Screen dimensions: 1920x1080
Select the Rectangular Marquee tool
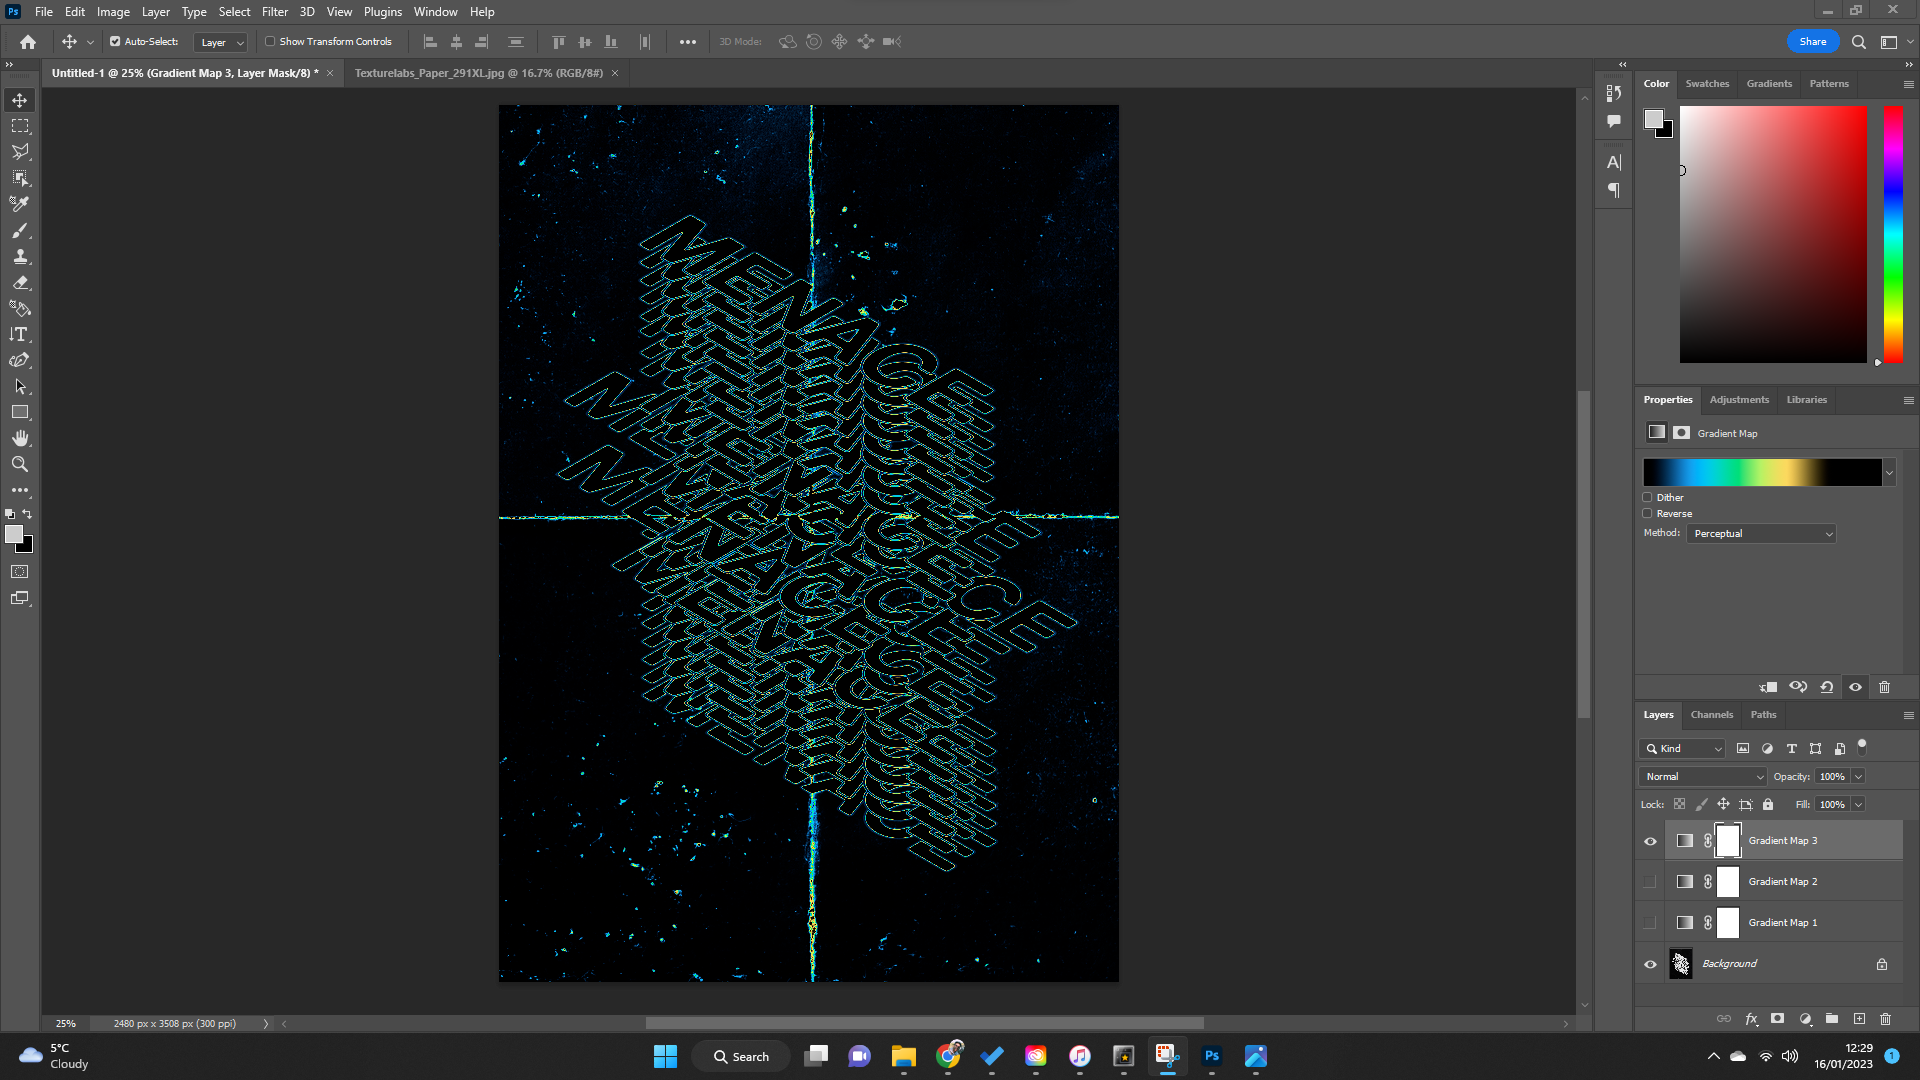coord(20,126)
